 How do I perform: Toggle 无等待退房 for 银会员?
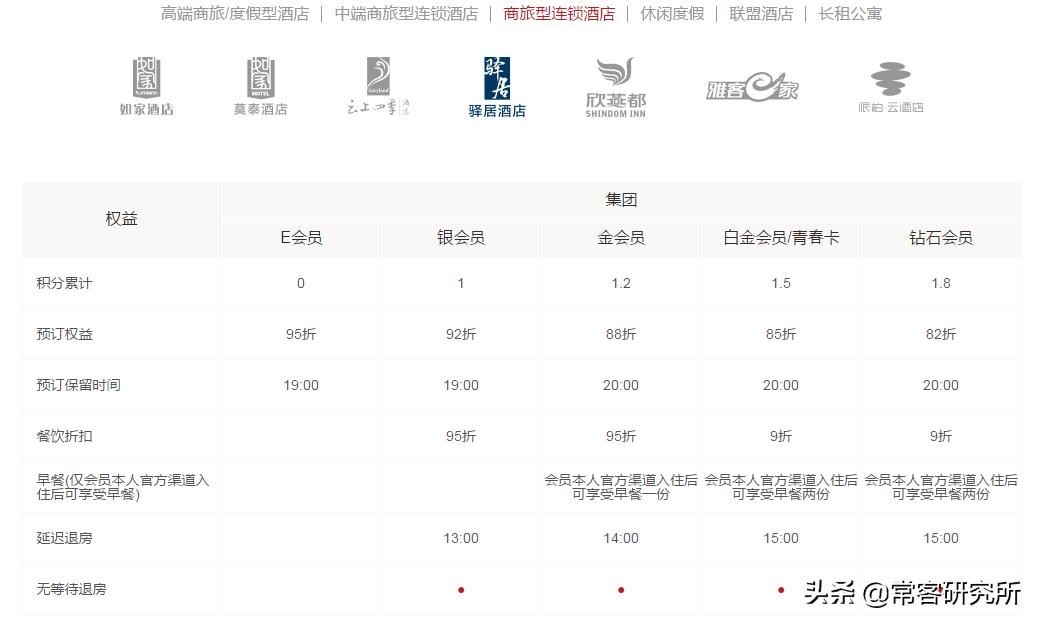461,589
